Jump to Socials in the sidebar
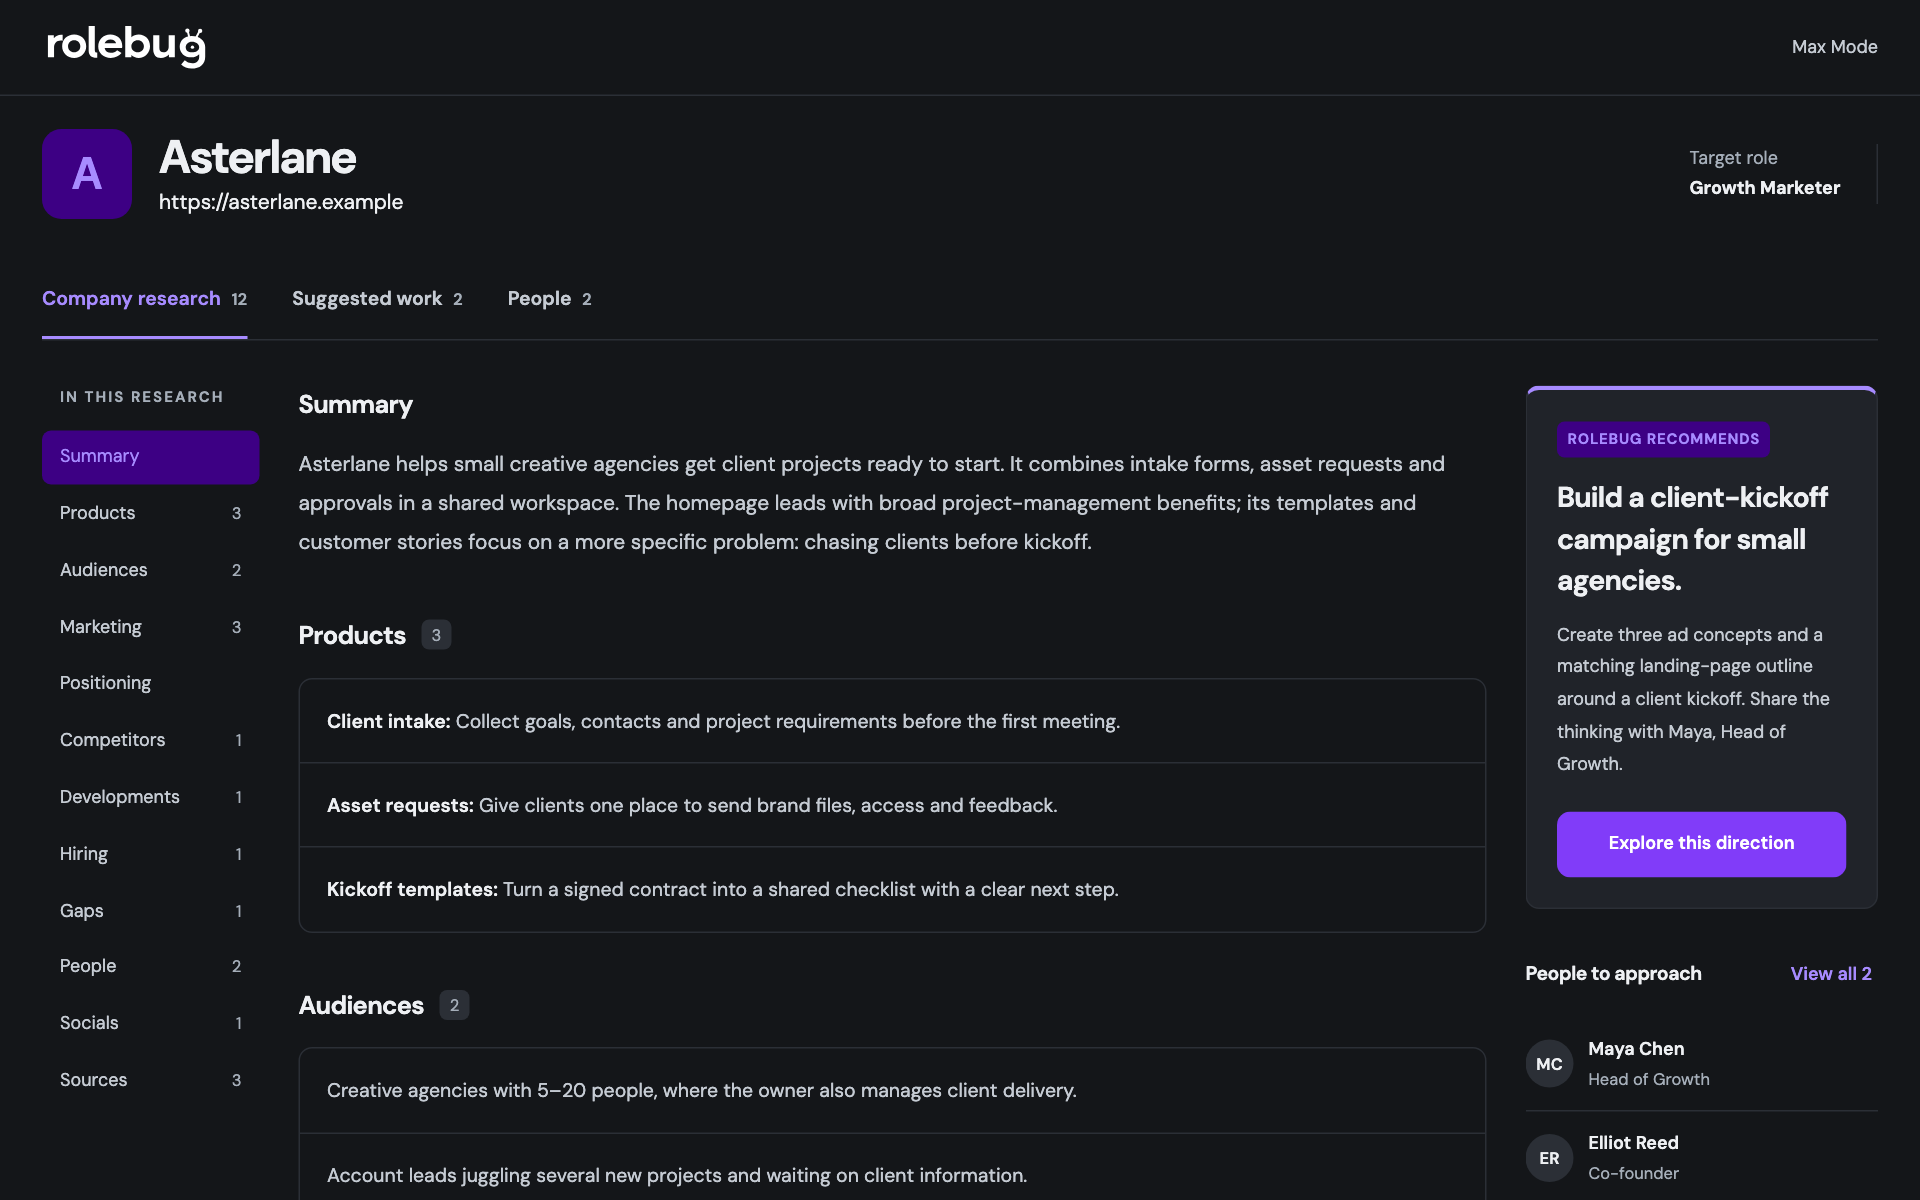The height and width of the screenshot is (1200, 1920). 150,1023
